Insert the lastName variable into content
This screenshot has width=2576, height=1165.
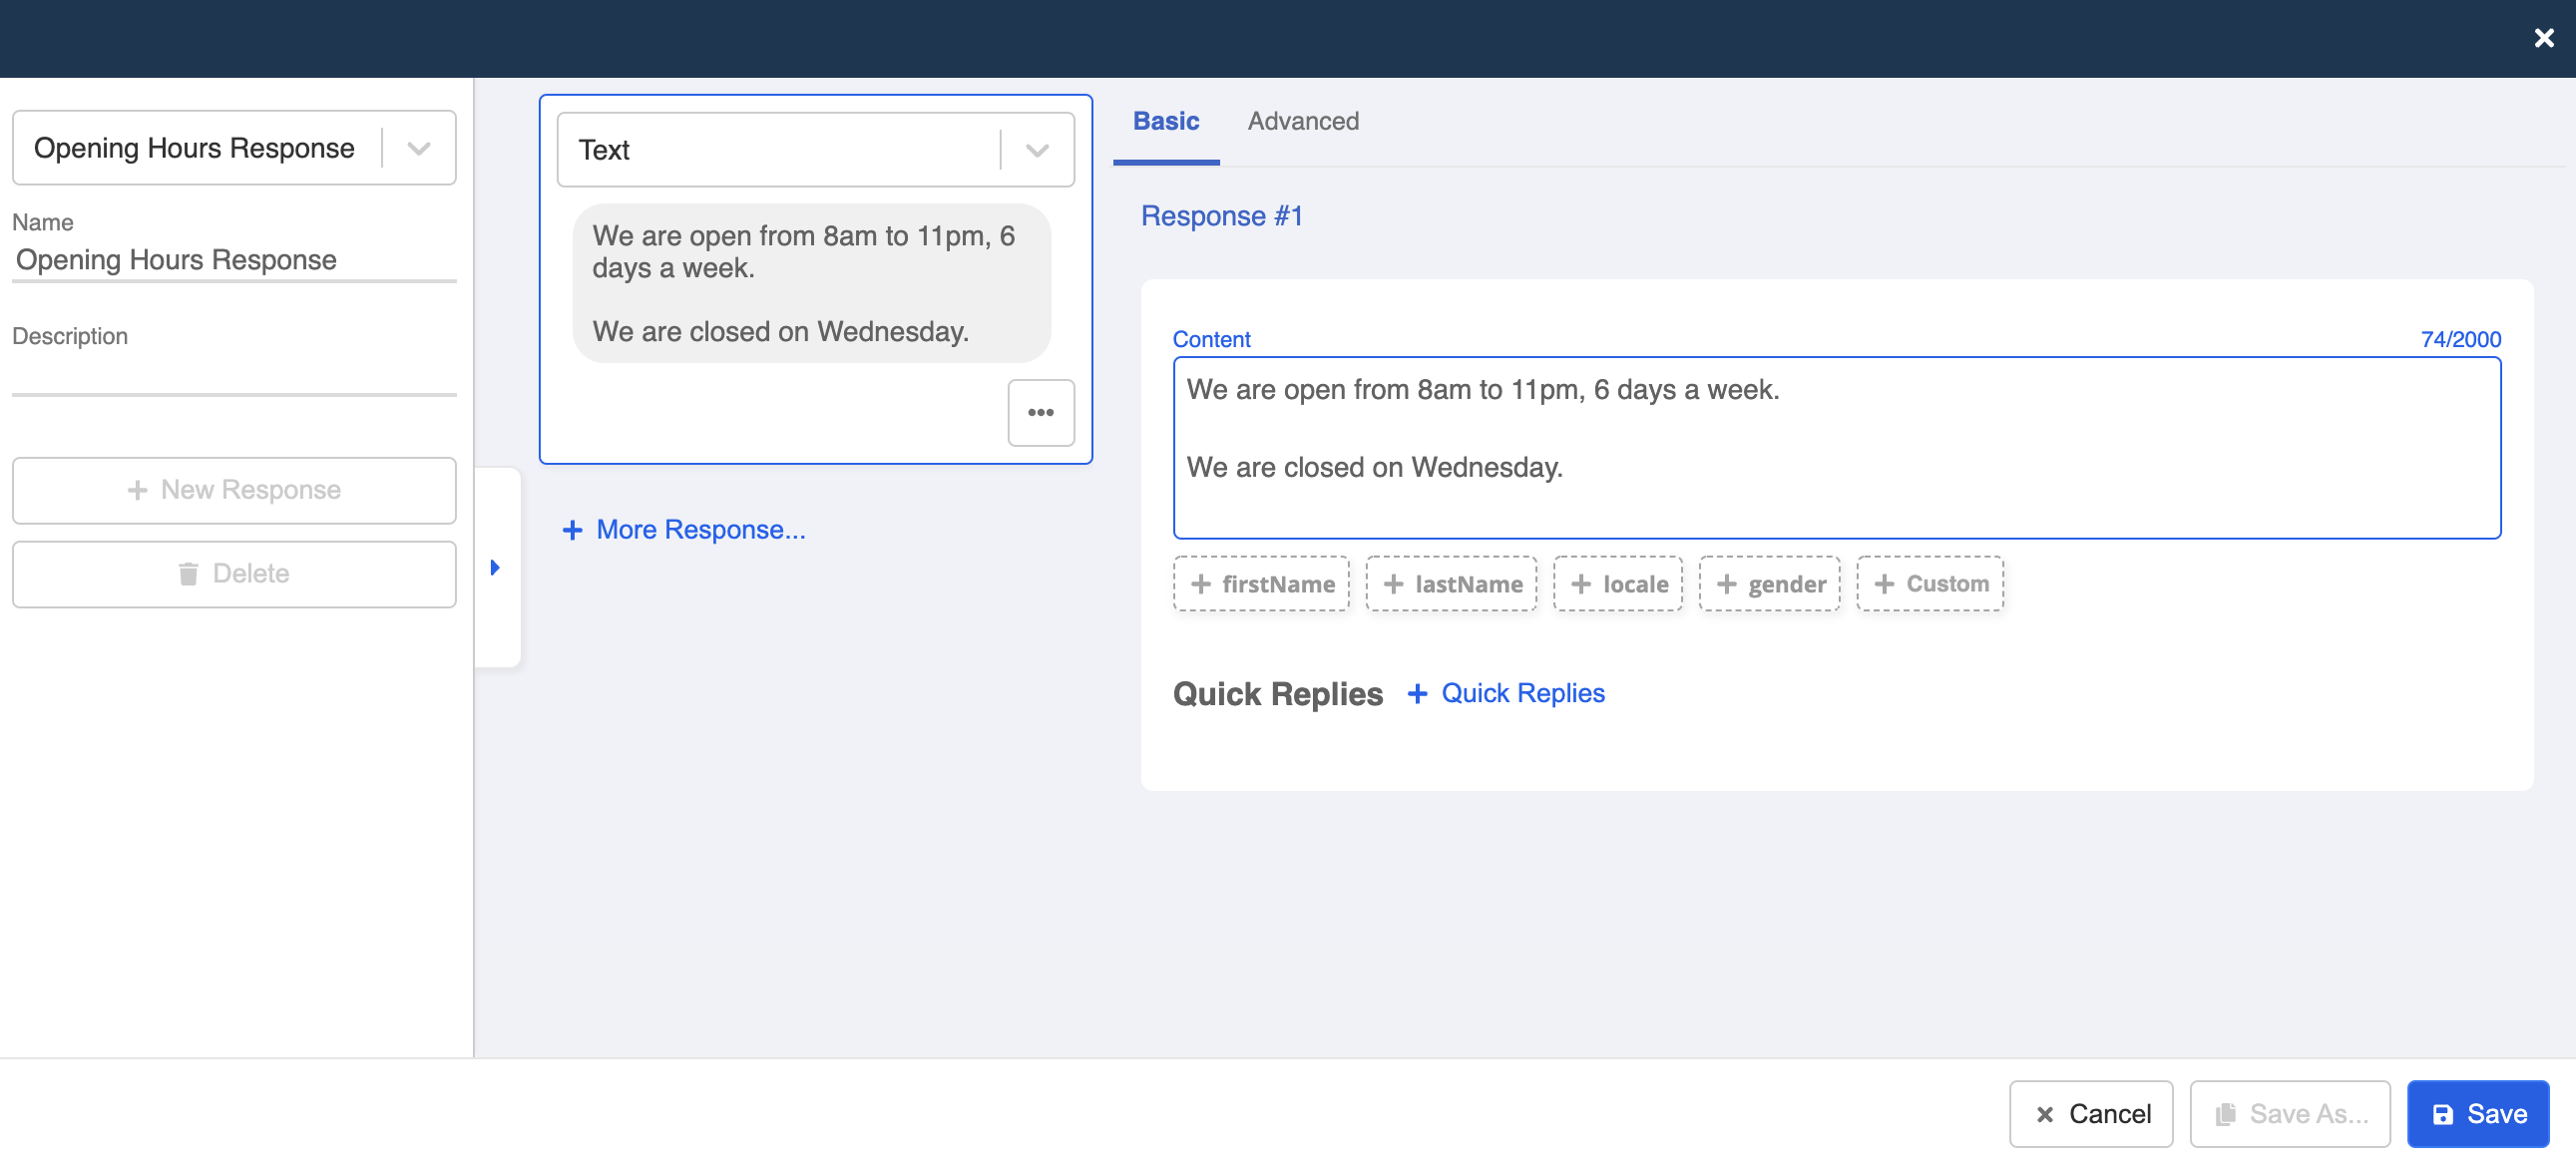pos(1451,583)
